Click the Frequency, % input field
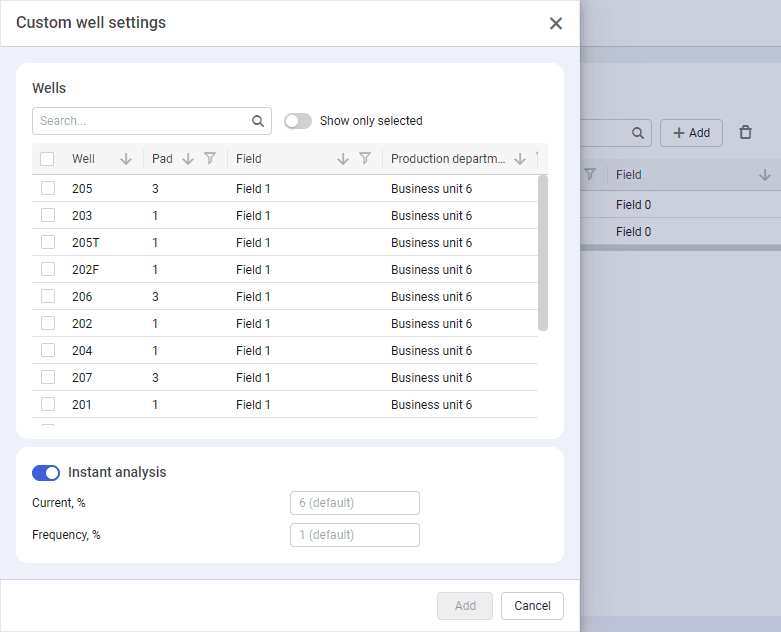 [x=355, y=535]
